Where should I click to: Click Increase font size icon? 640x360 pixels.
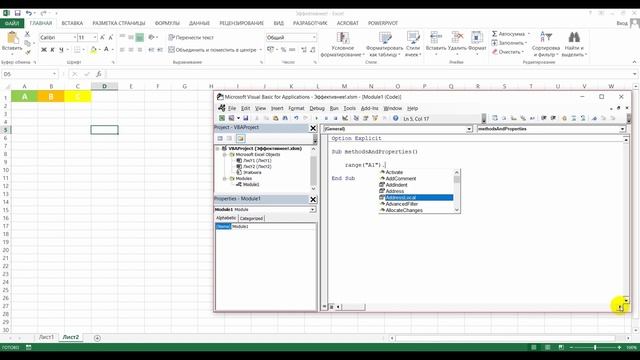pos(102,38)
